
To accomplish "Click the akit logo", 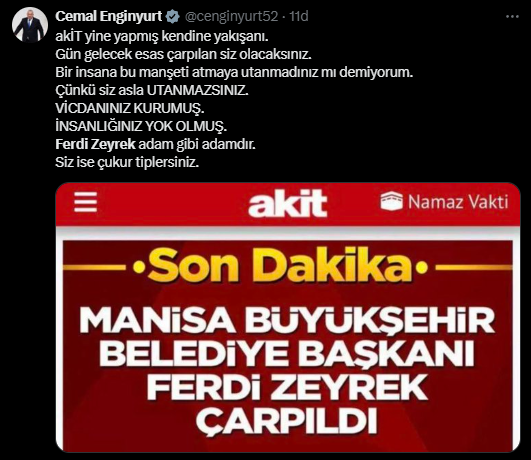I will coord(288,203).
